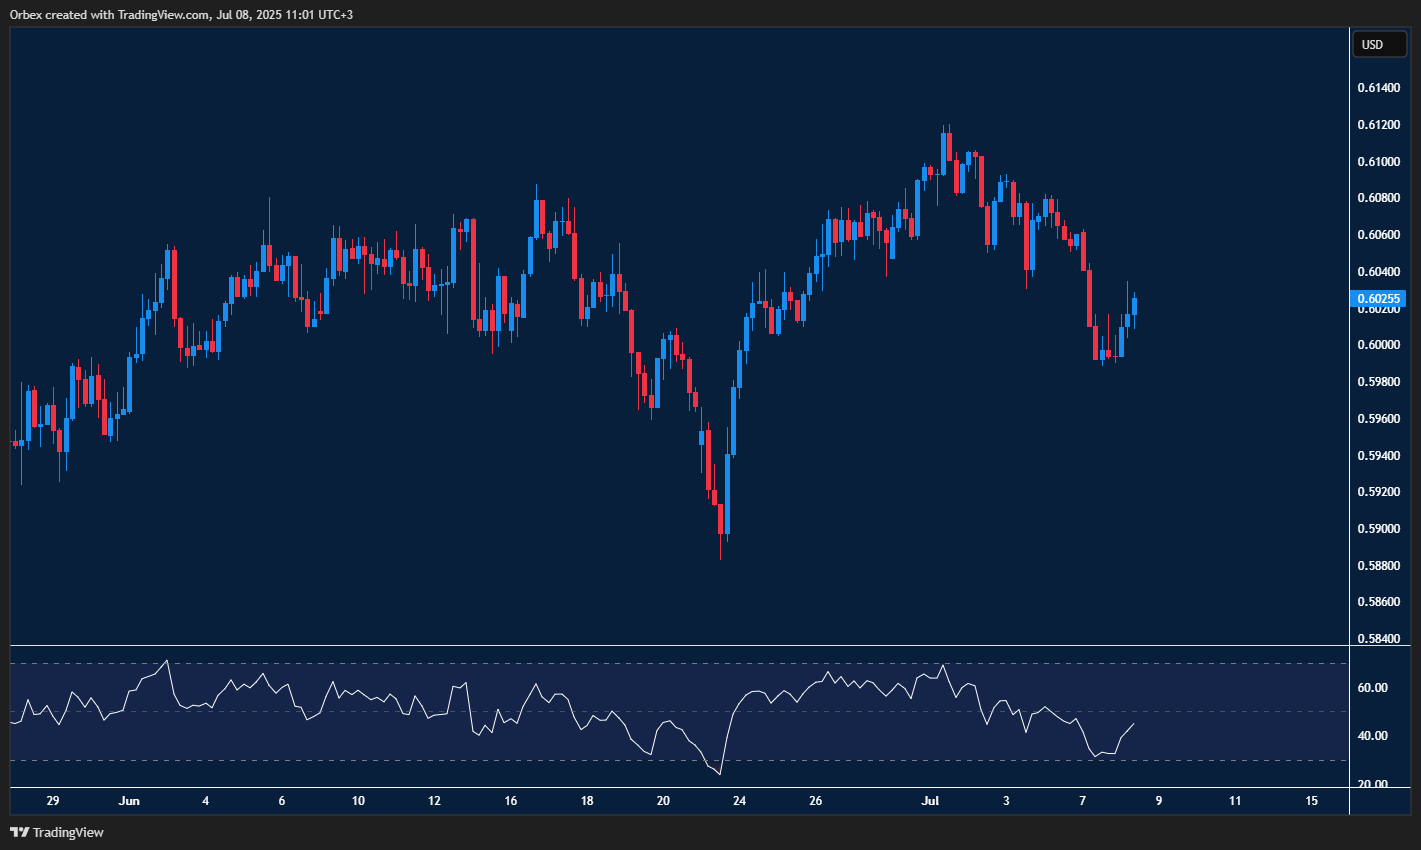Viewport: 1421px width, 850px height.
Task: Select the USD currency button in top-right corner
Action: coord(1379,44)
